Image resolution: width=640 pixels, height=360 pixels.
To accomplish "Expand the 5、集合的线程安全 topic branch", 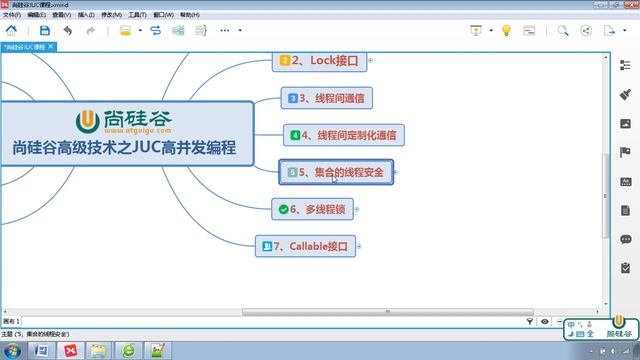I will (395, 172).
